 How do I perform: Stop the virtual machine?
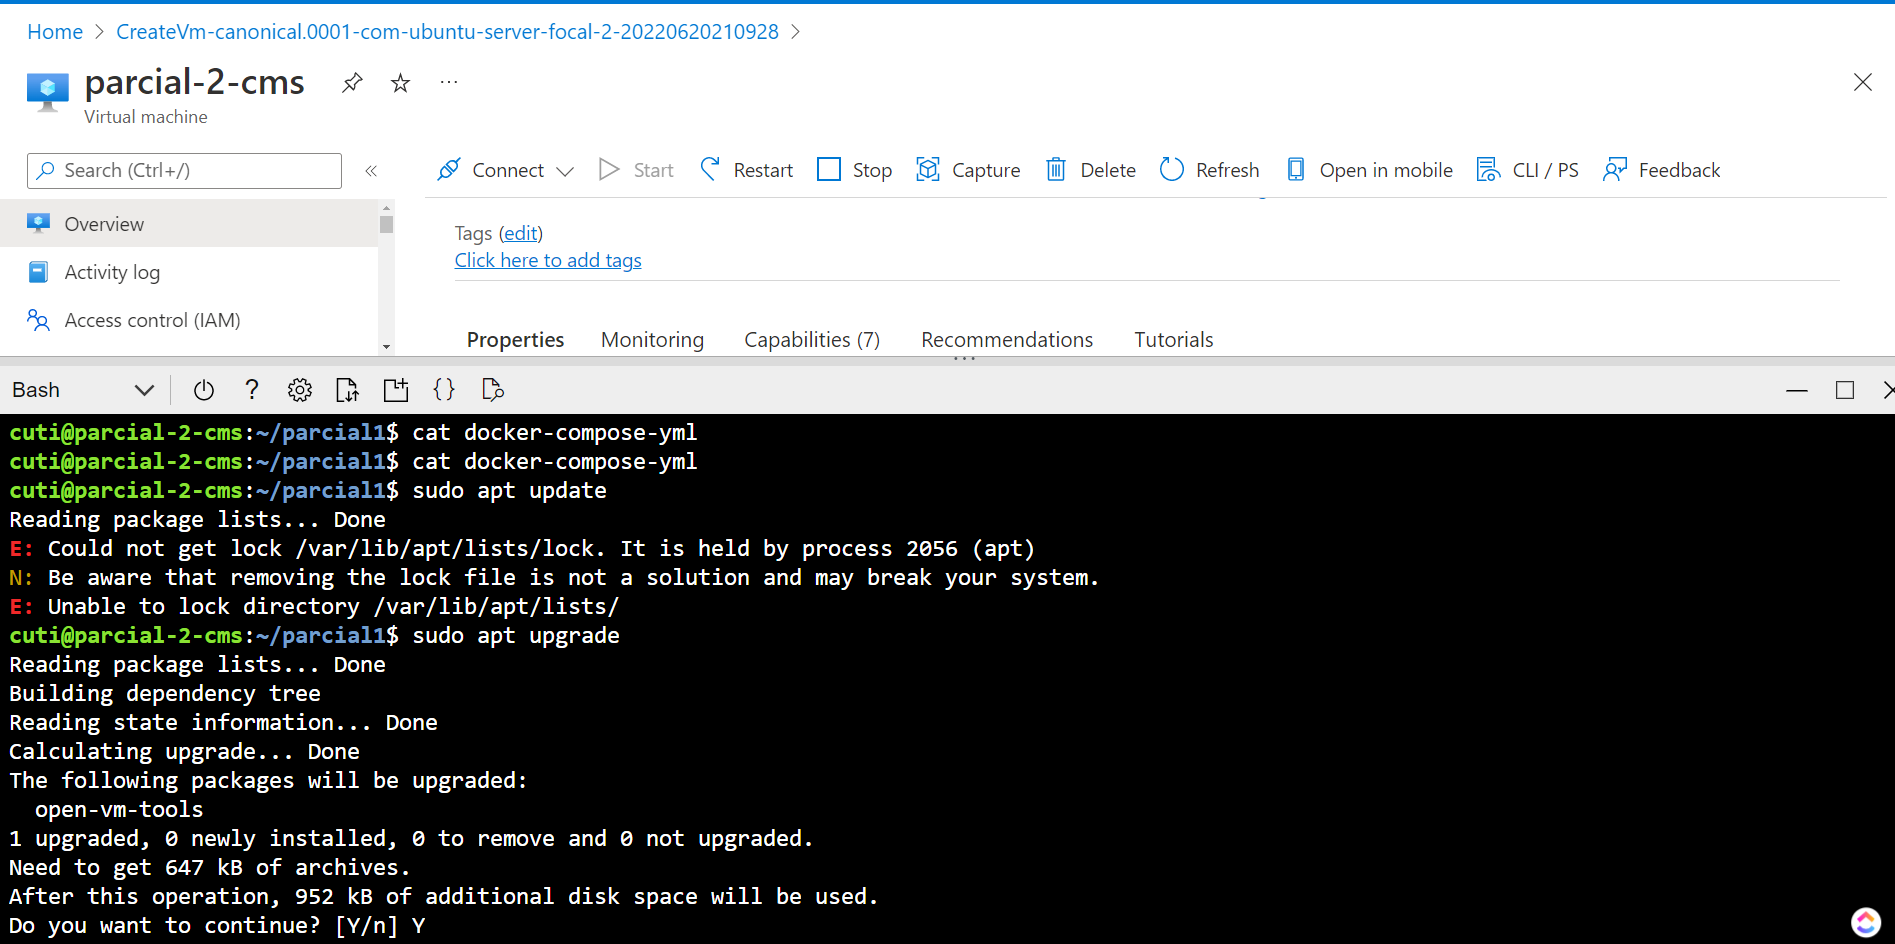click(854, 170)
